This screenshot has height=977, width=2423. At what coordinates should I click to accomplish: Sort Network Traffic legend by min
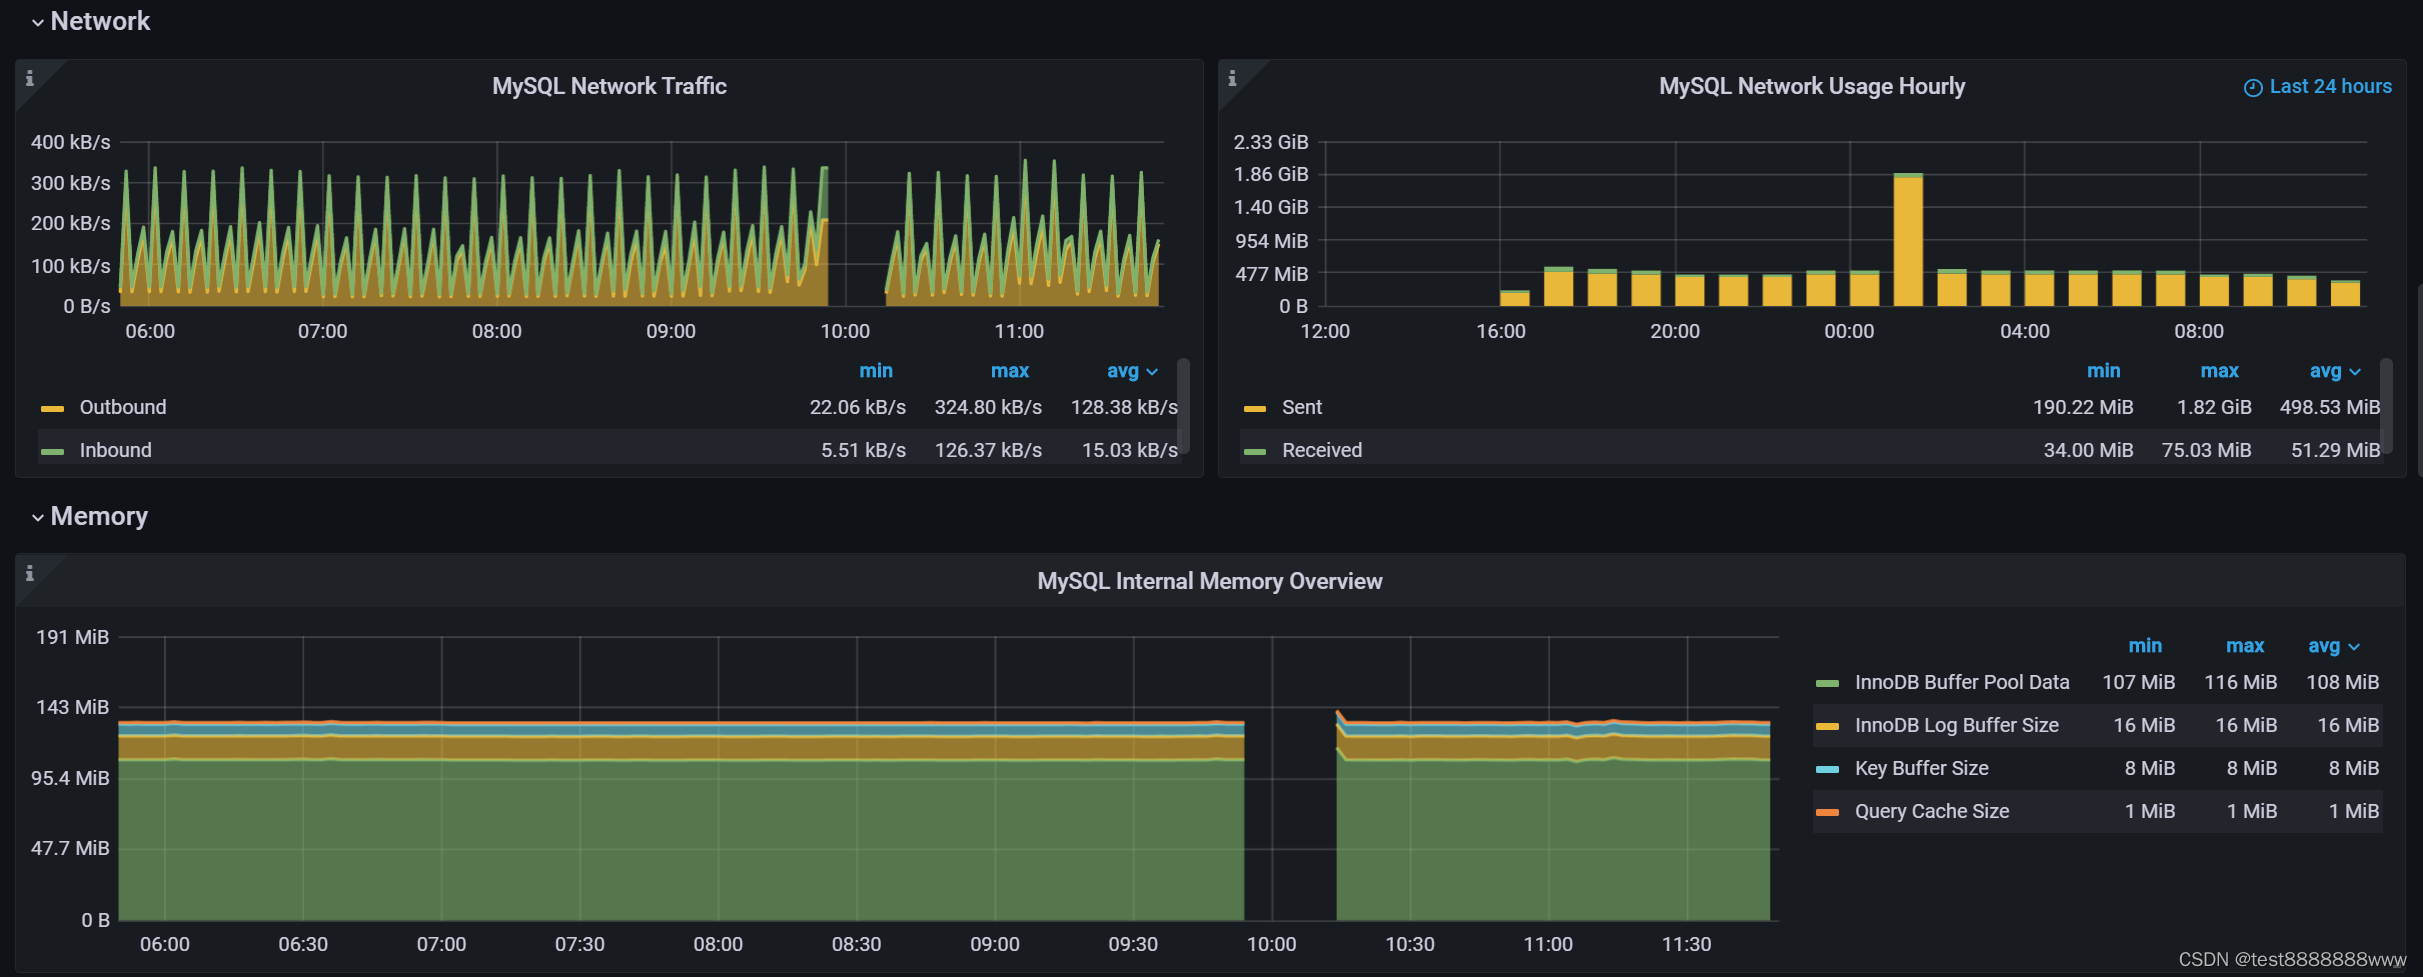click(876, 371)
